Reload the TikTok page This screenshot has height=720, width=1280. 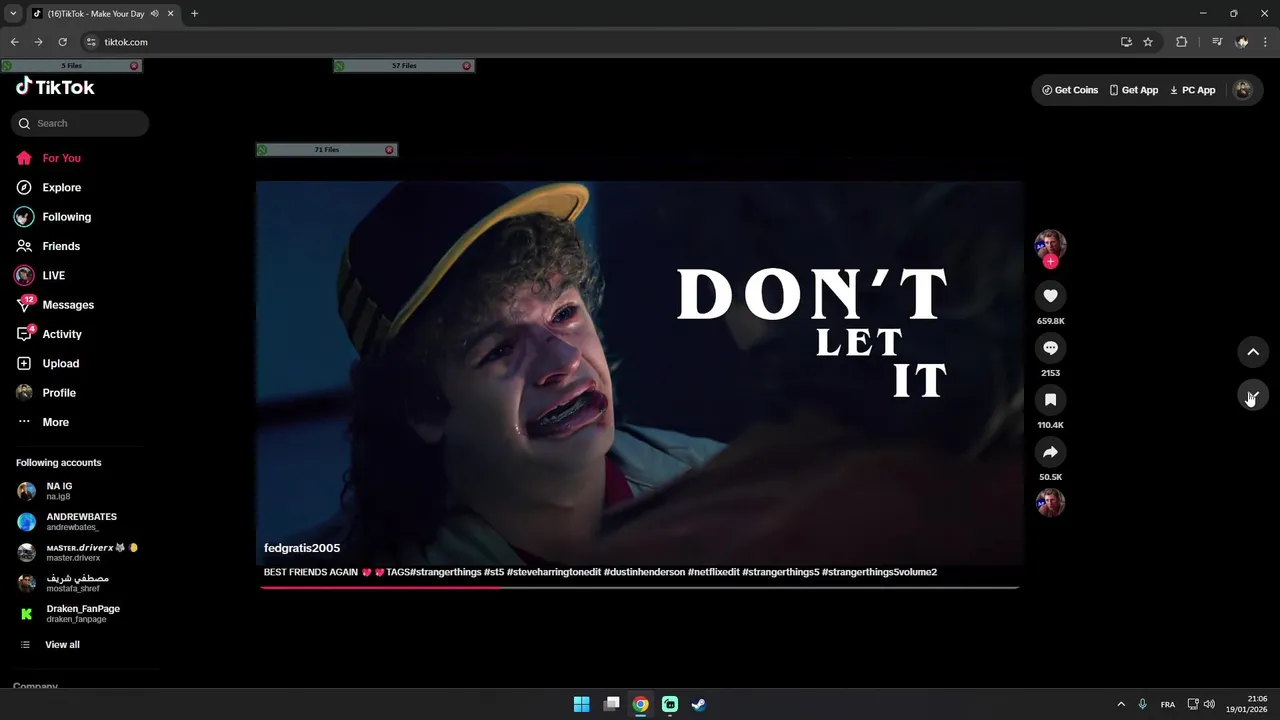[x=62, y=42]
